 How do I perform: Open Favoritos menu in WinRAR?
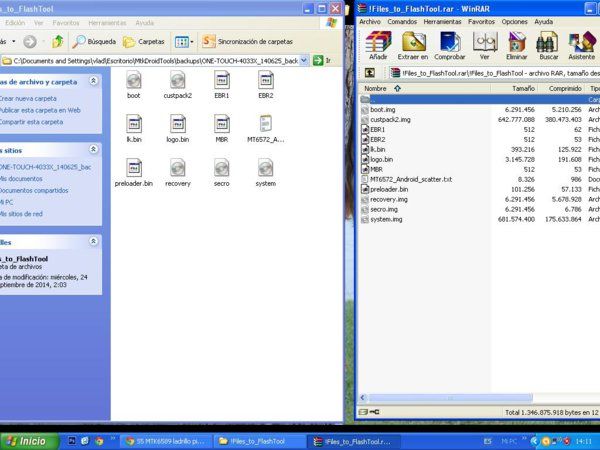481,22
